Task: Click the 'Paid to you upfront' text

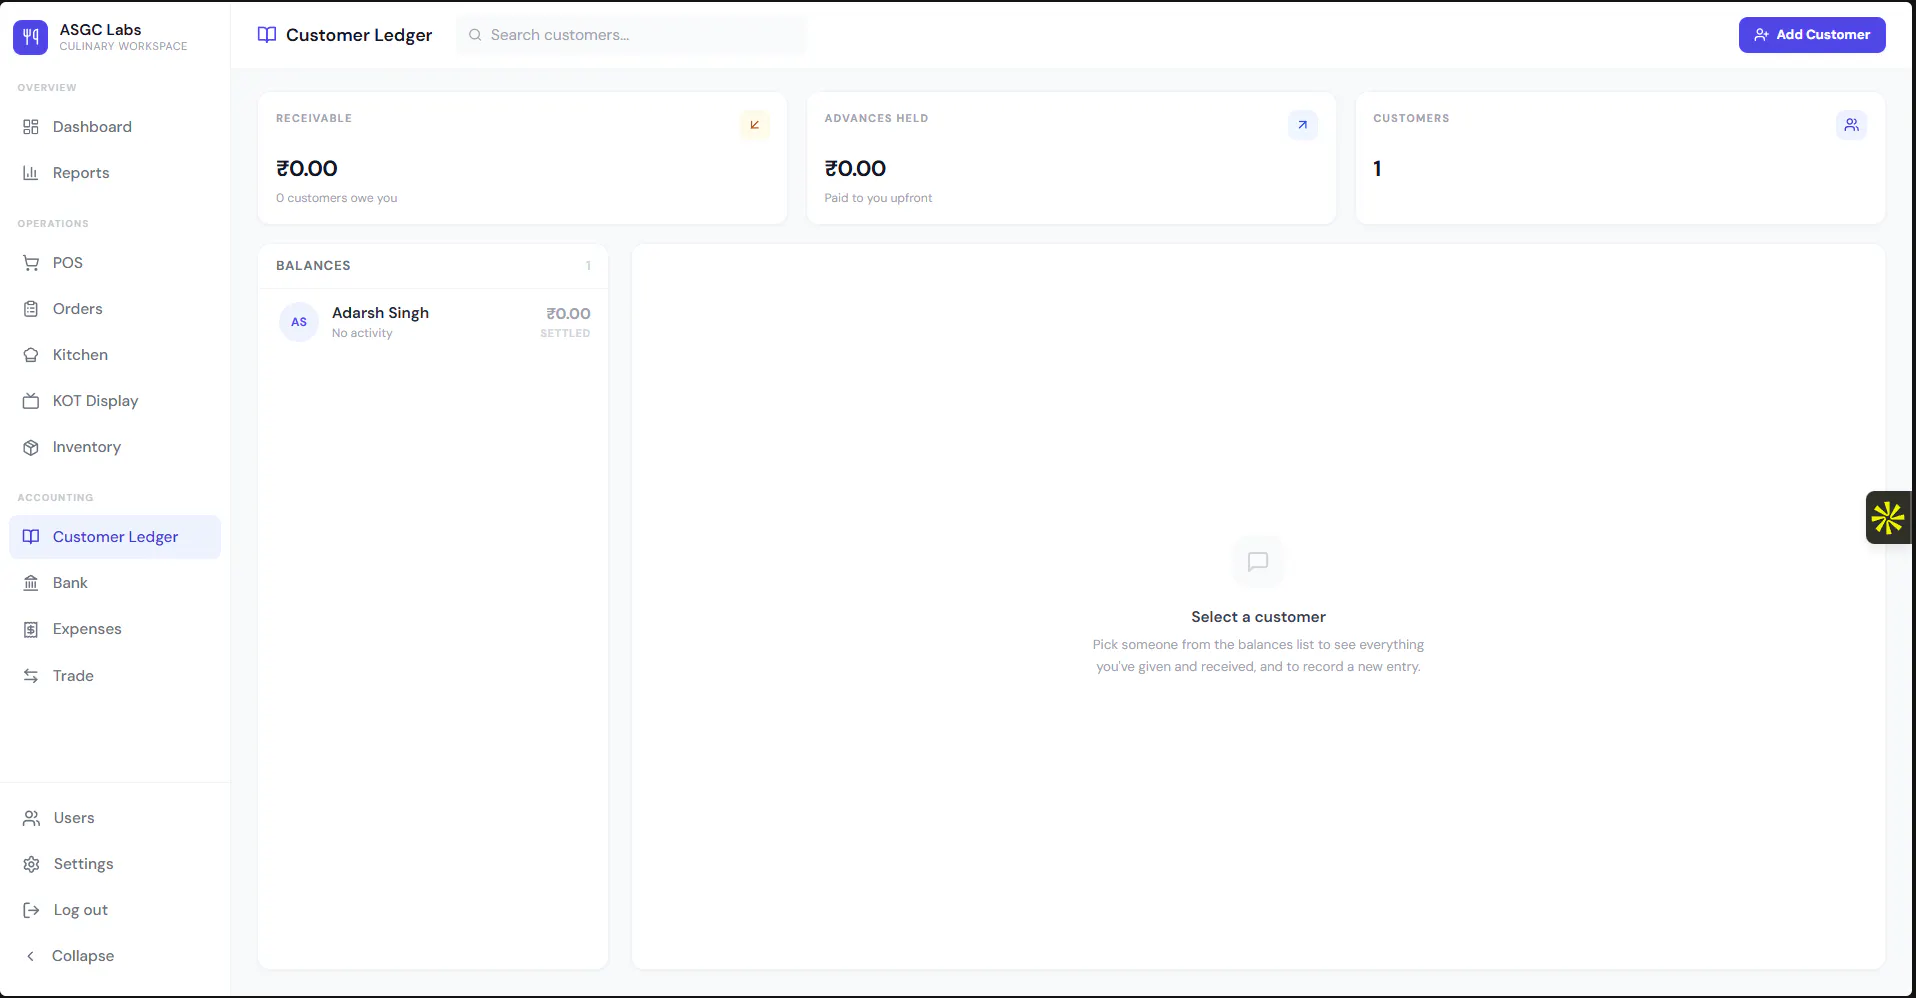Action: pos(878,198)
